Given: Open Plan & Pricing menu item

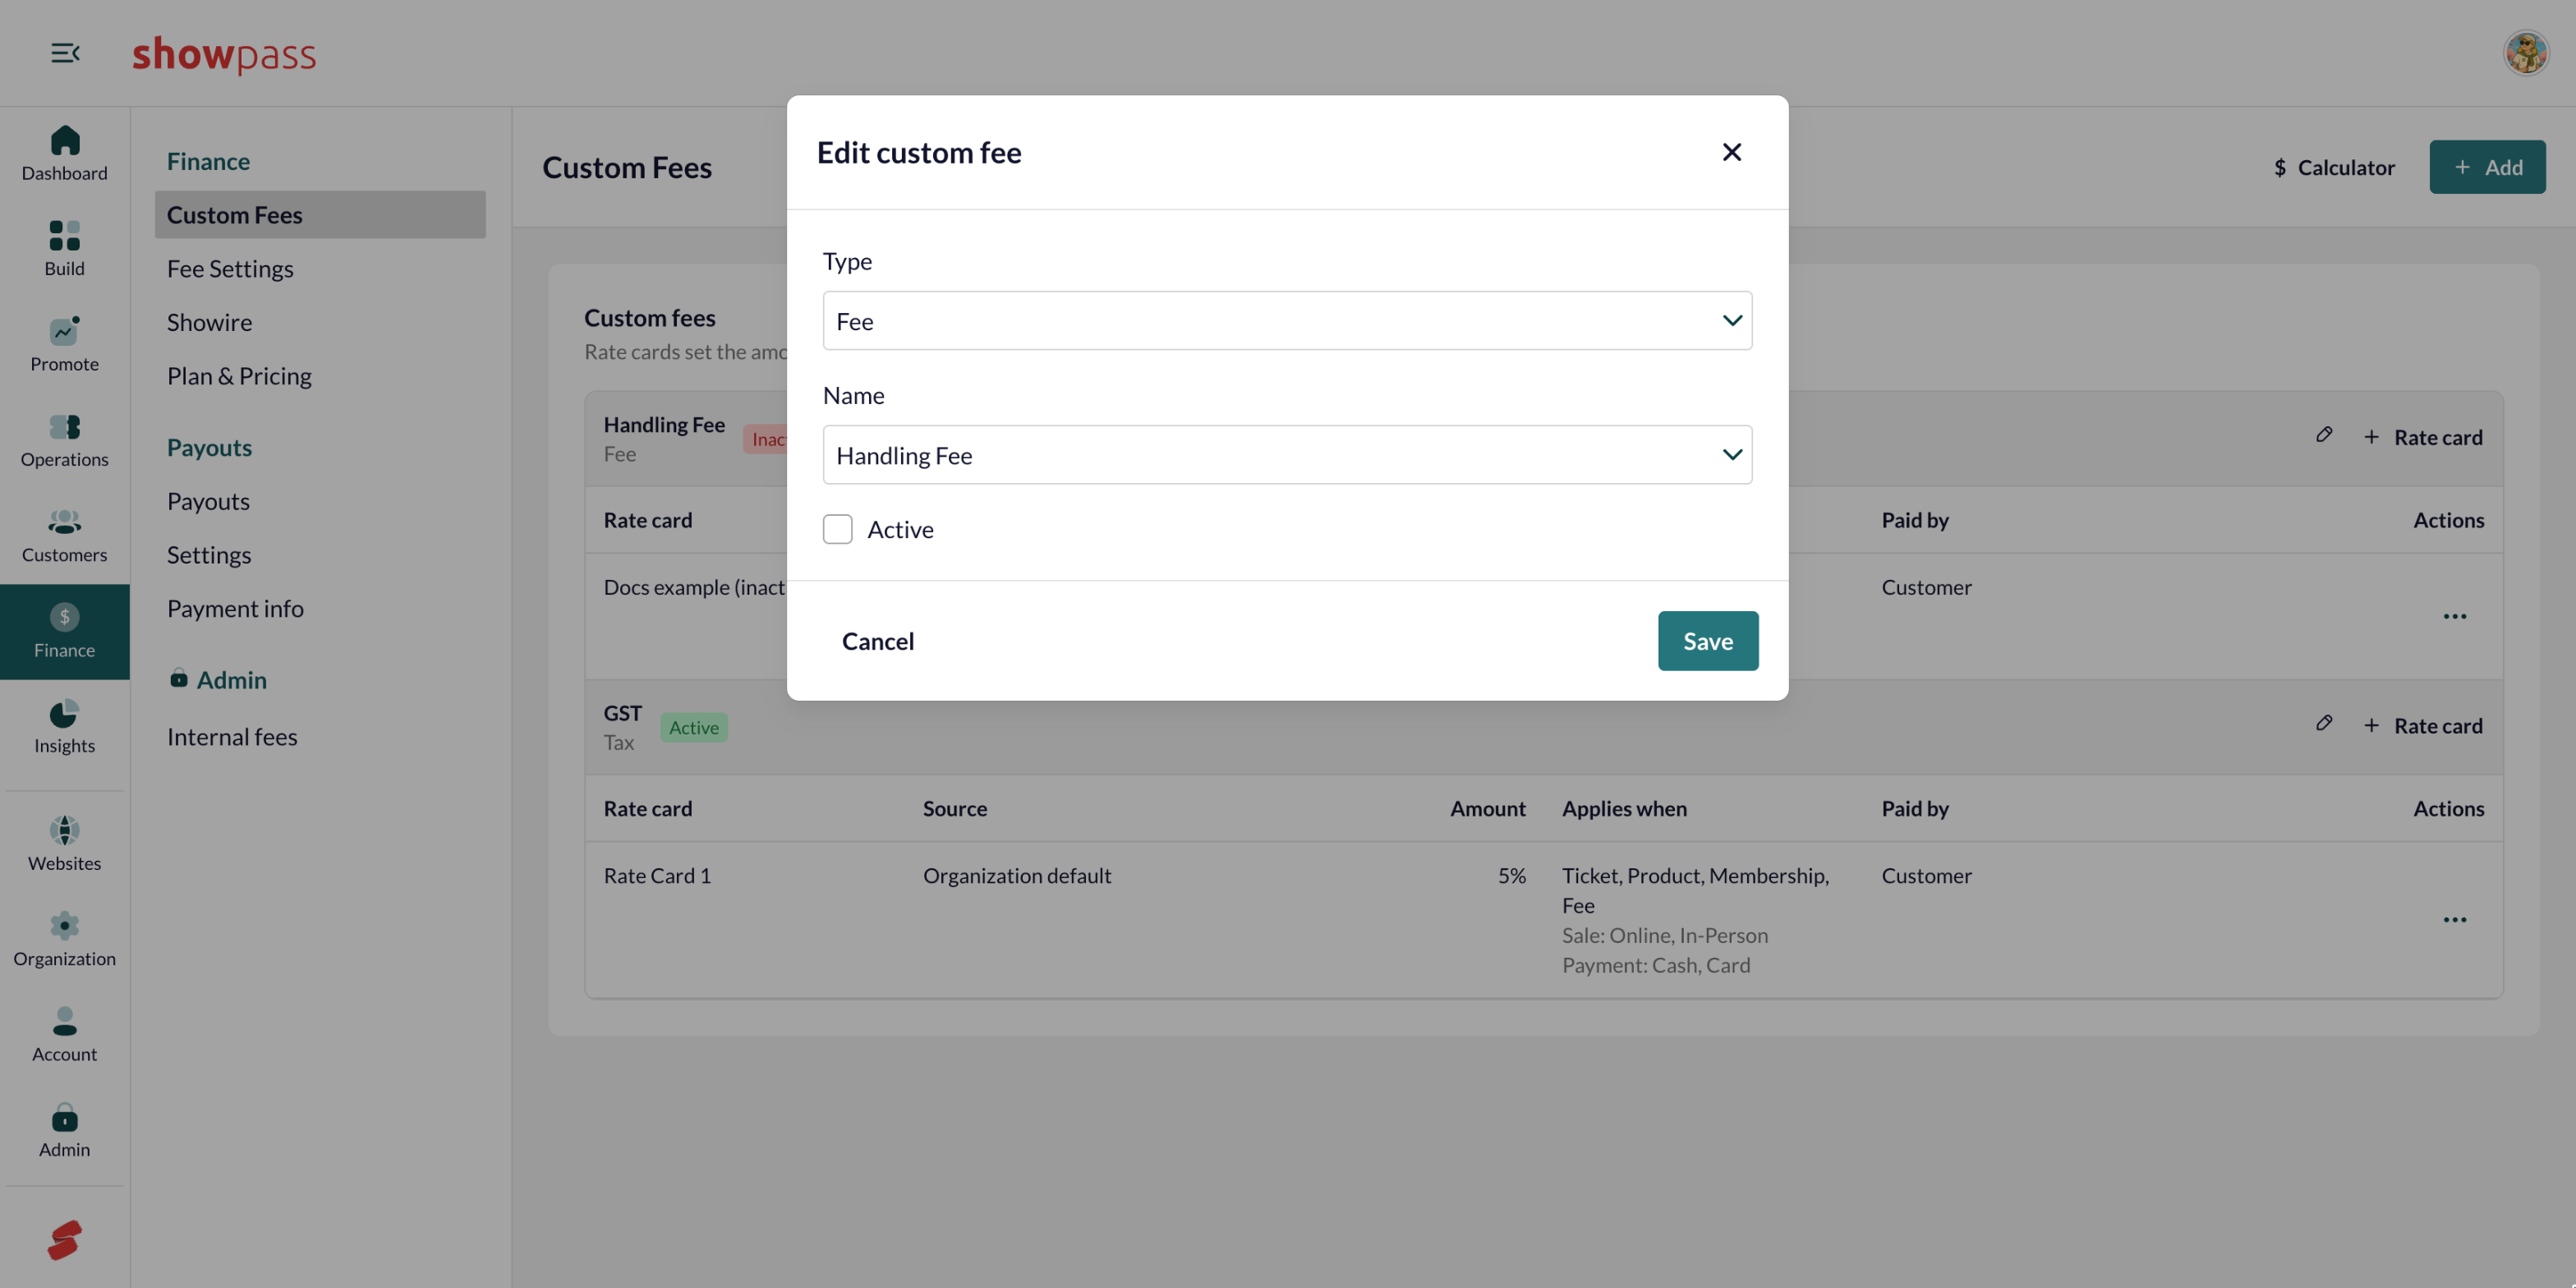Looking at the screenshot, I should (x=239, y=376).
